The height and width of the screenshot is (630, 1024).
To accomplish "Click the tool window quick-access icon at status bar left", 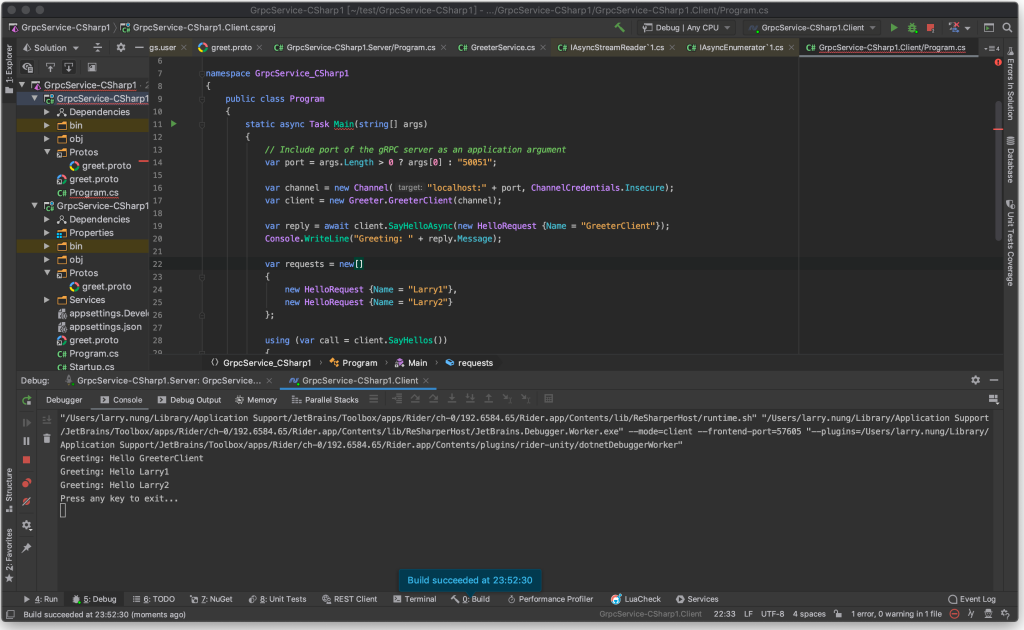I will [10, 614].
